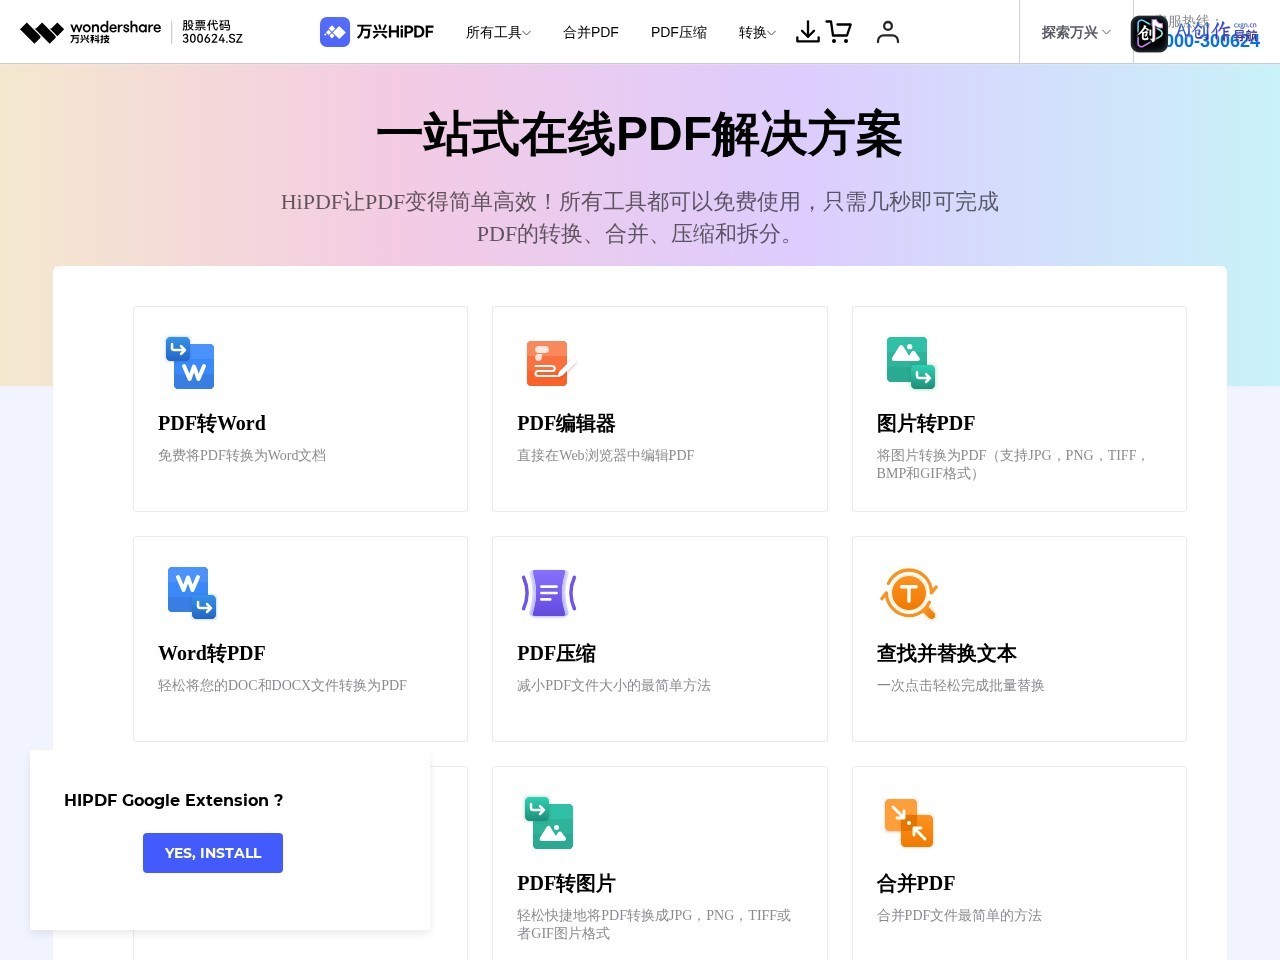
Task: Click the 一站式在线PDF解决方案 headline
Action: 639,134
